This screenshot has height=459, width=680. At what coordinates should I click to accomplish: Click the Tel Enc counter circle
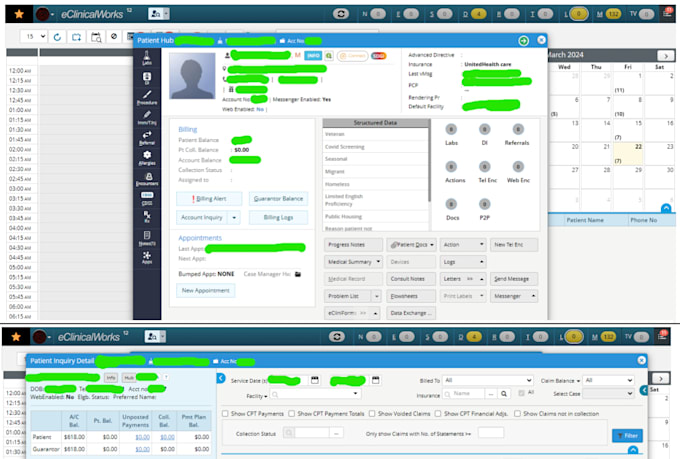coord(484,167)
